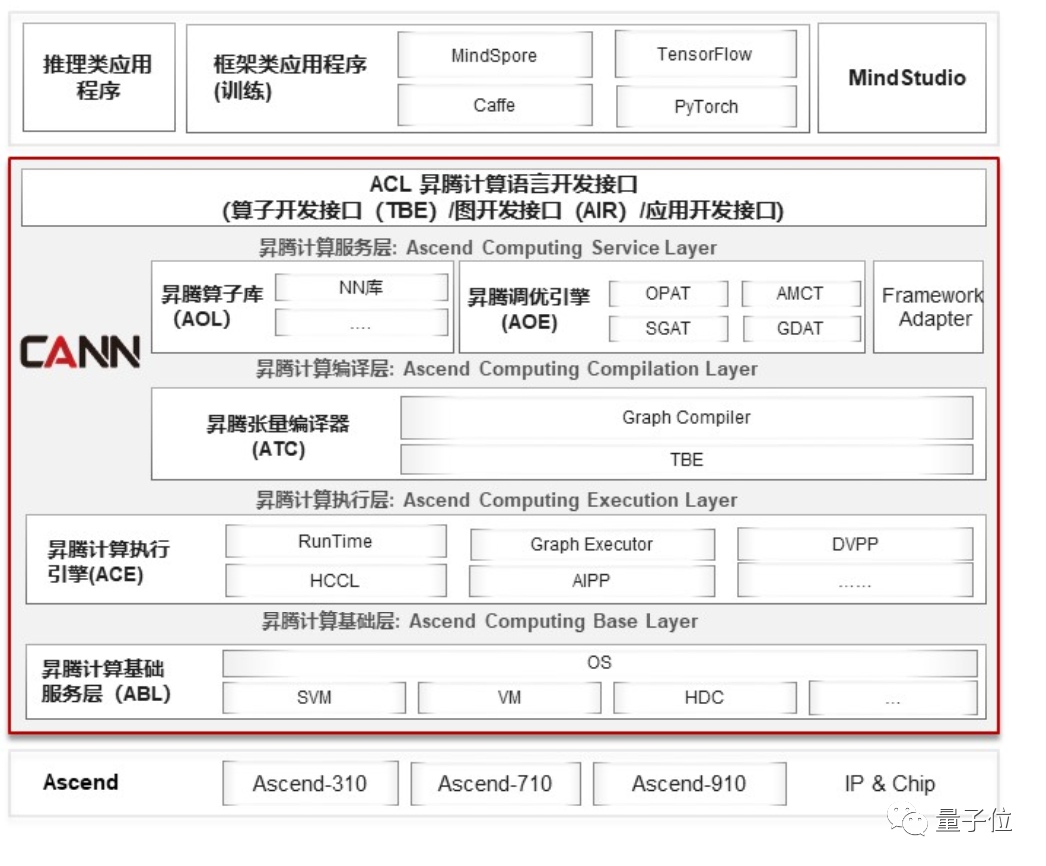The image size is (1046, 866).
Task: Toggle the SGAT engine option
Action: pos(667,328)
